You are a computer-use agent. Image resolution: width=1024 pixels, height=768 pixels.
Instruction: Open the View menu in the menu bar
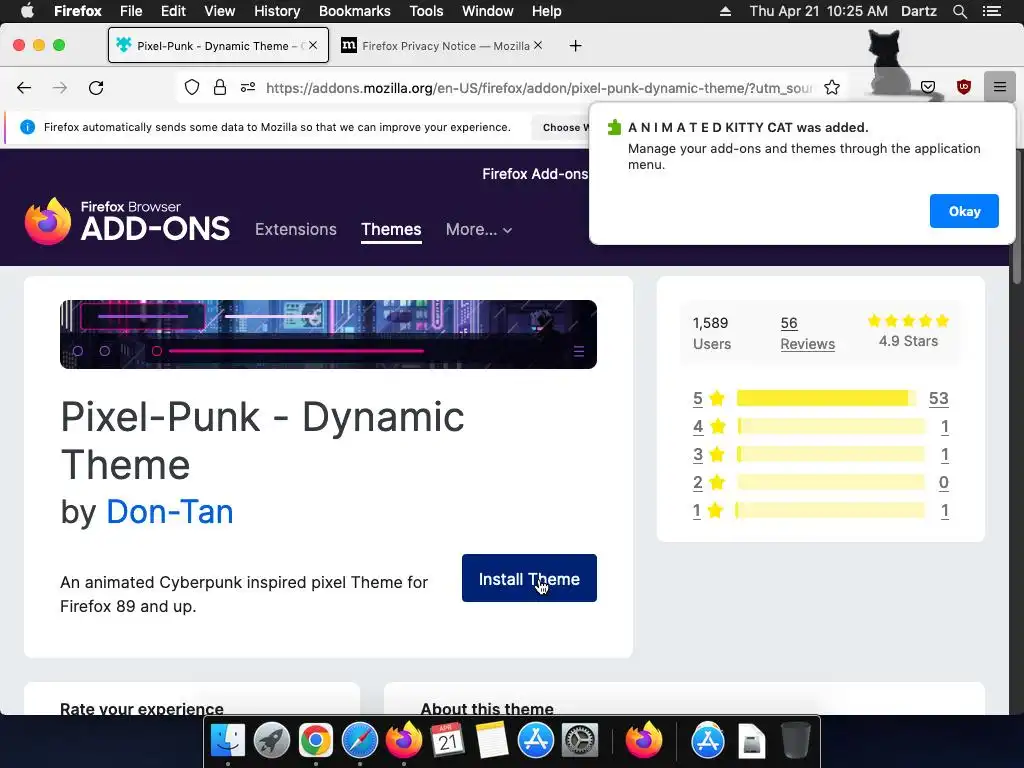coord(219,11)
